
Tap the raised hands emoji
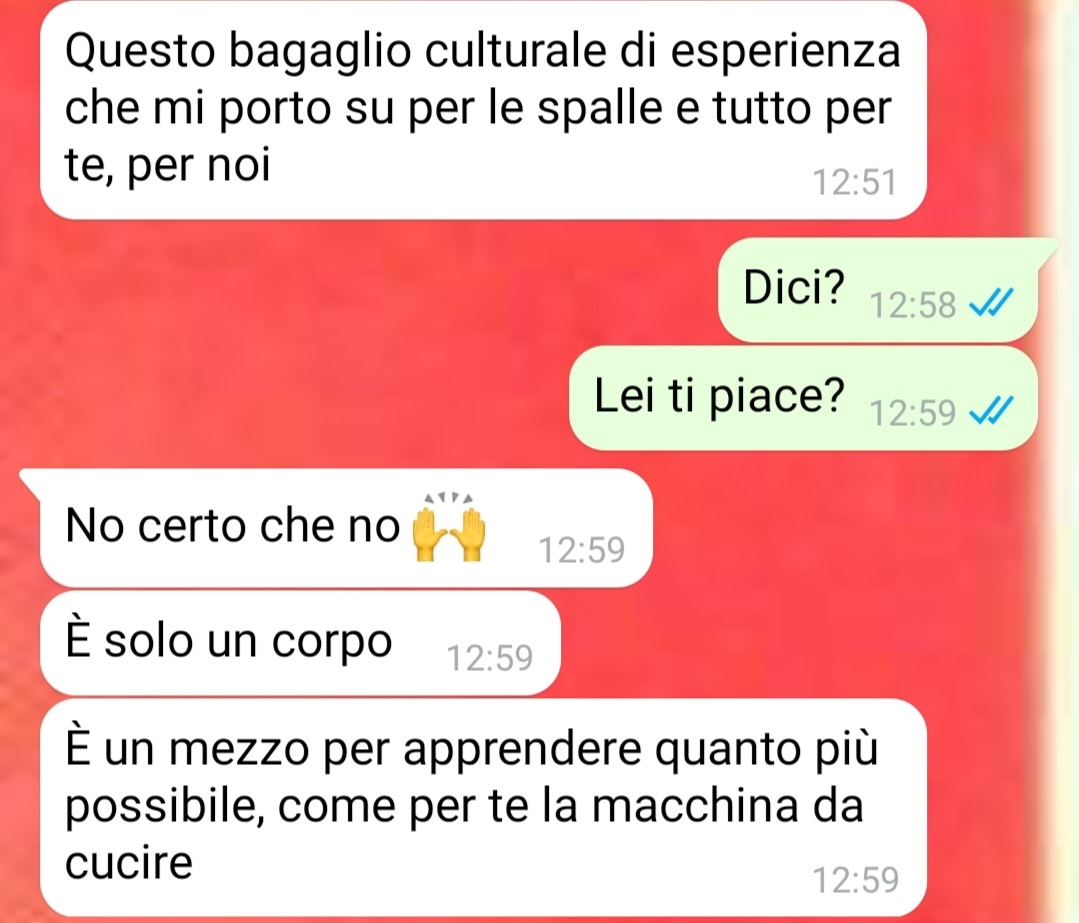click(x=448, y=528)
